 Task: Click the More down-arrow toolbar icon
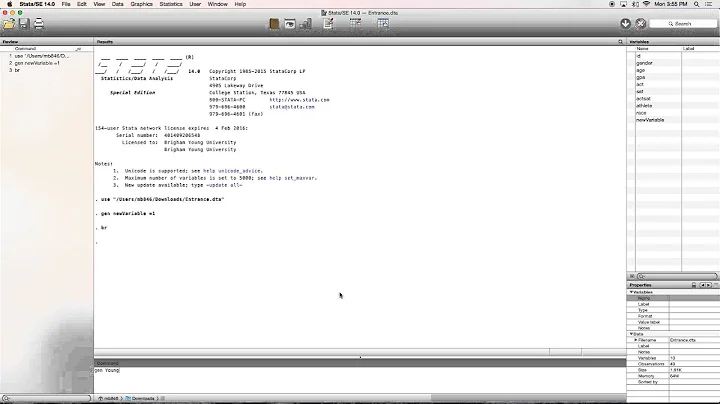pyautogui.click(x=625, y=23)
